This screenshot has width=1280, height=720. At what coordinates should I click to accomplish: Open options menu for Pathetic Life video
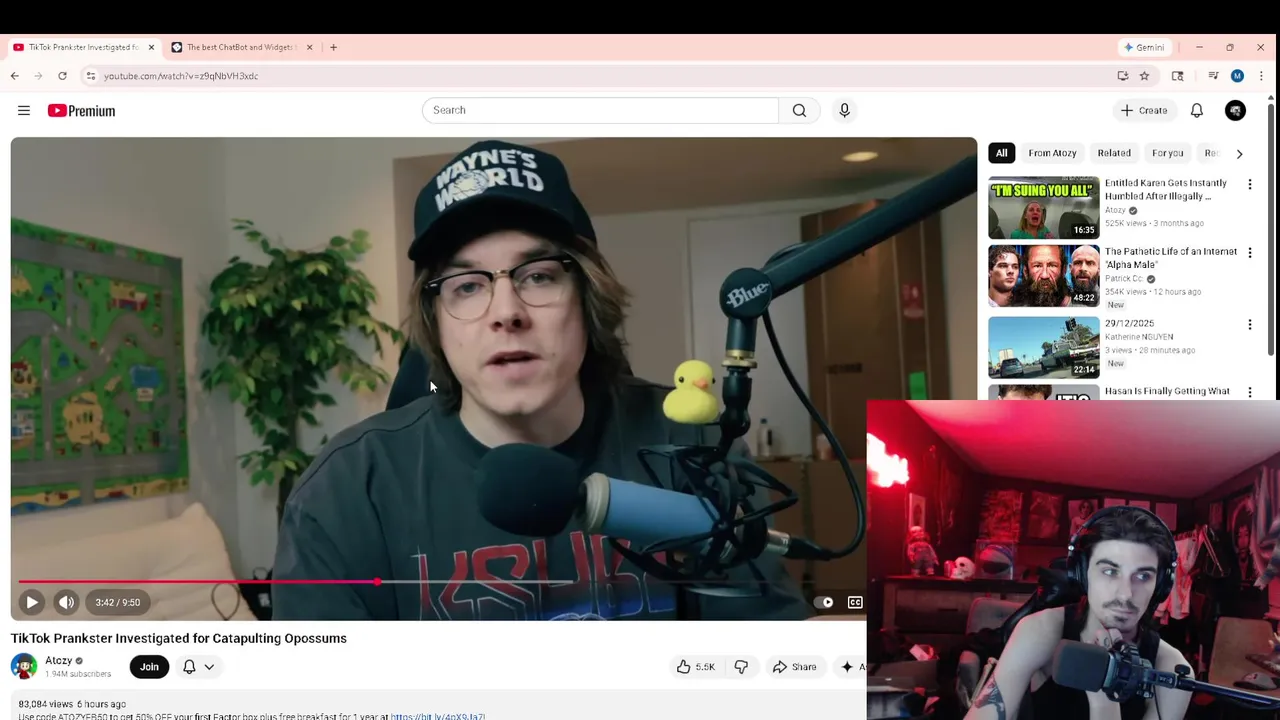click(1249, 253)
